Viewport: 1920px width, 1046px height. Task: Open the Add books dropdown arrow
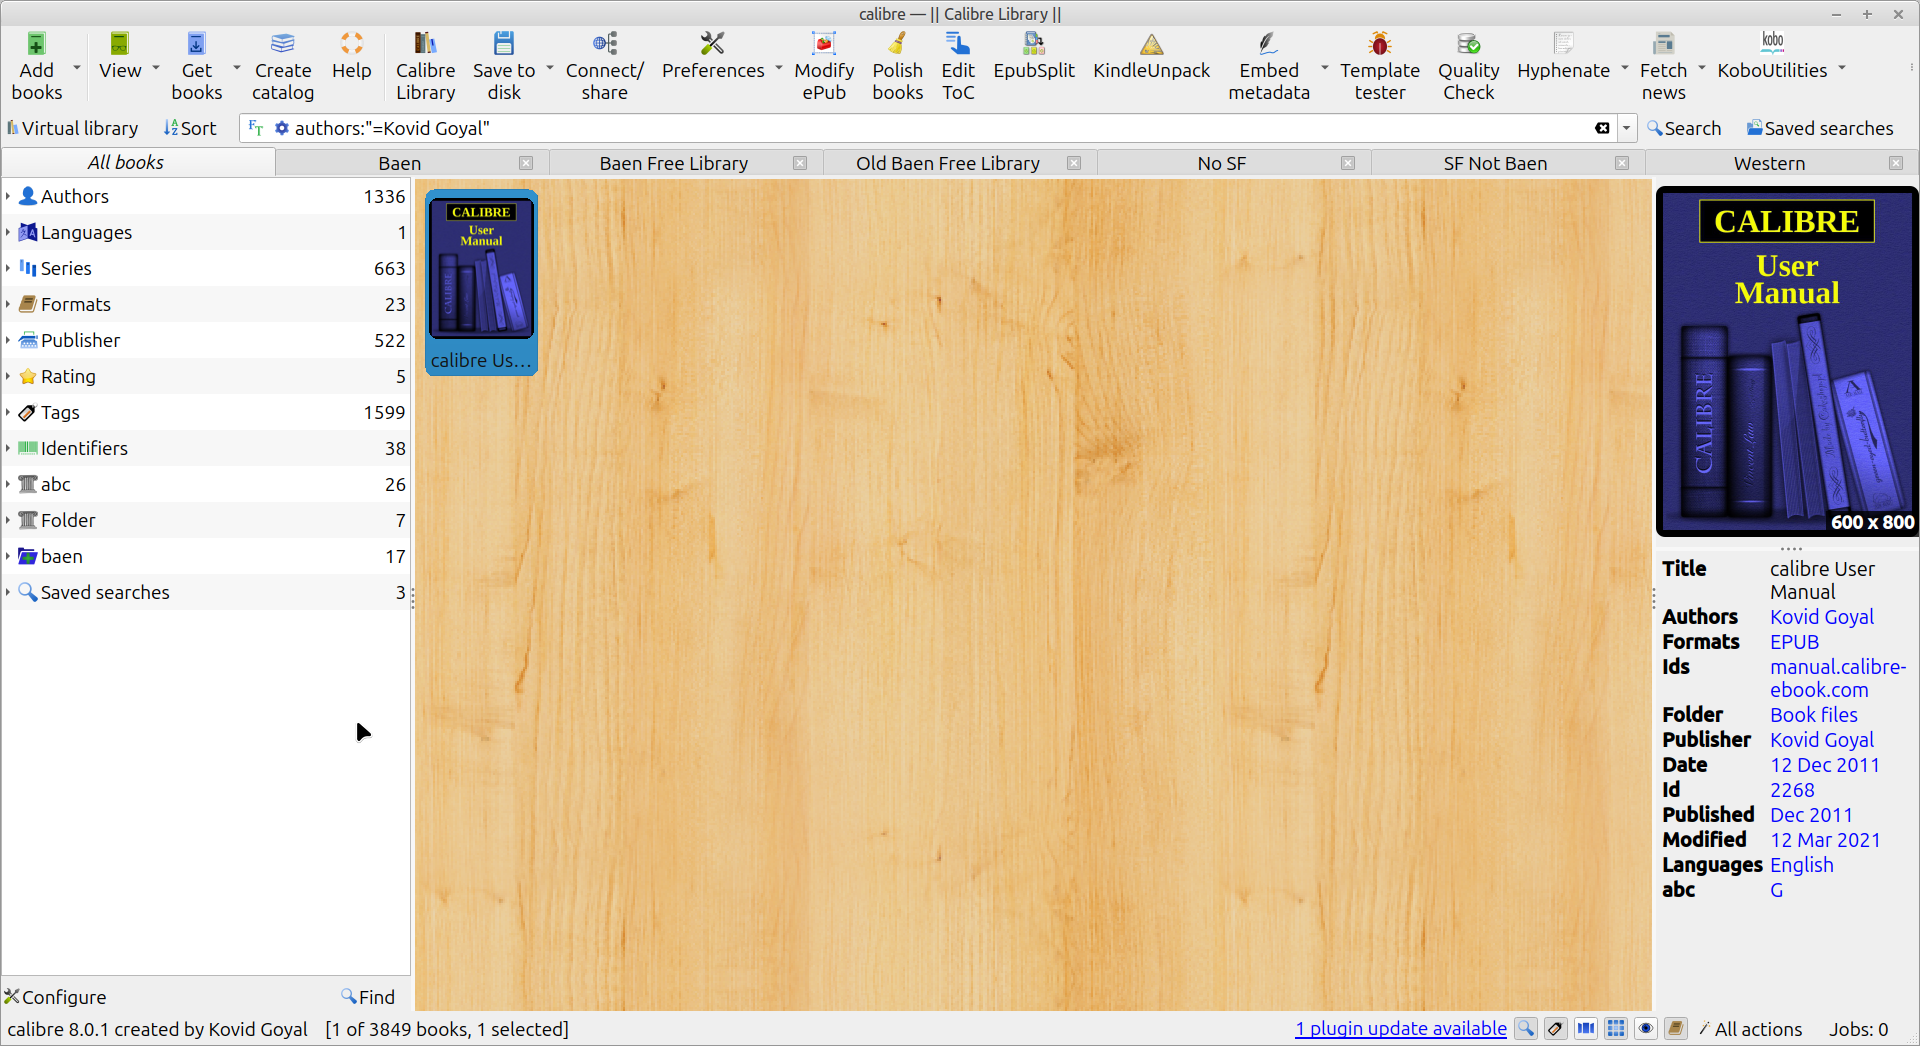[77, 68]
